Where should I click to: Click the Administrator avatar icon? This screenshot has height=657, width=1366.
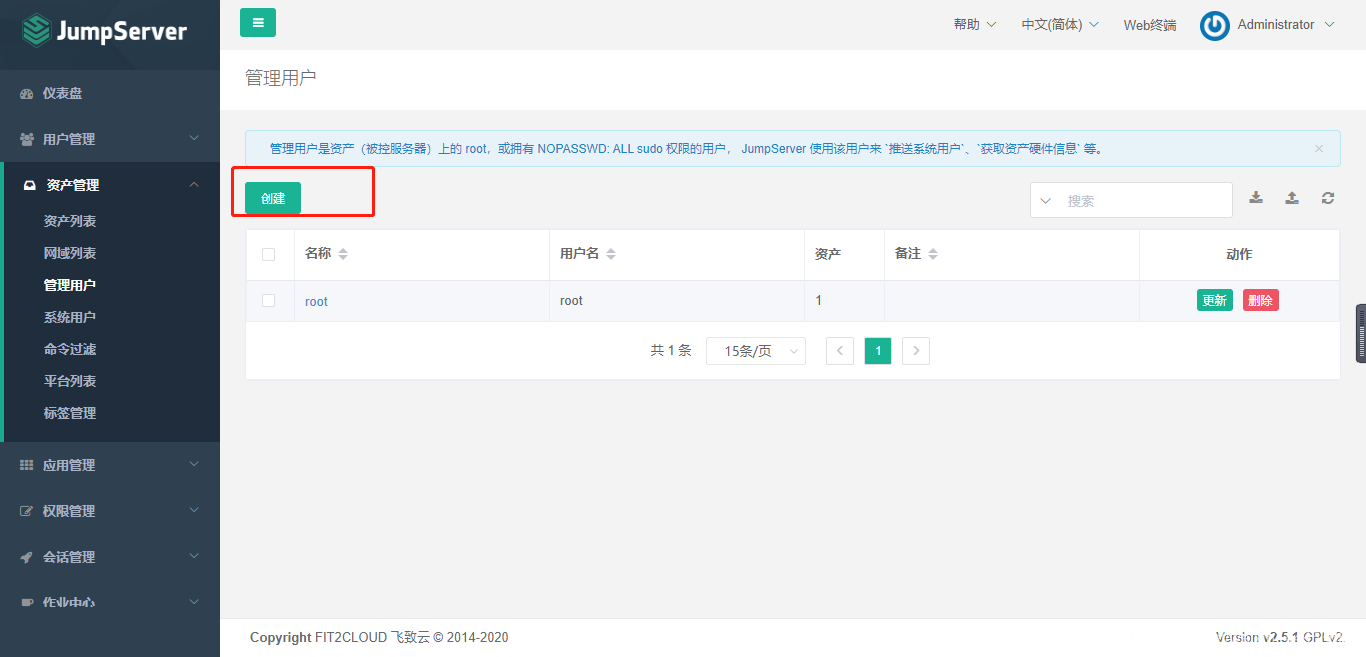tap(1214, 25)
